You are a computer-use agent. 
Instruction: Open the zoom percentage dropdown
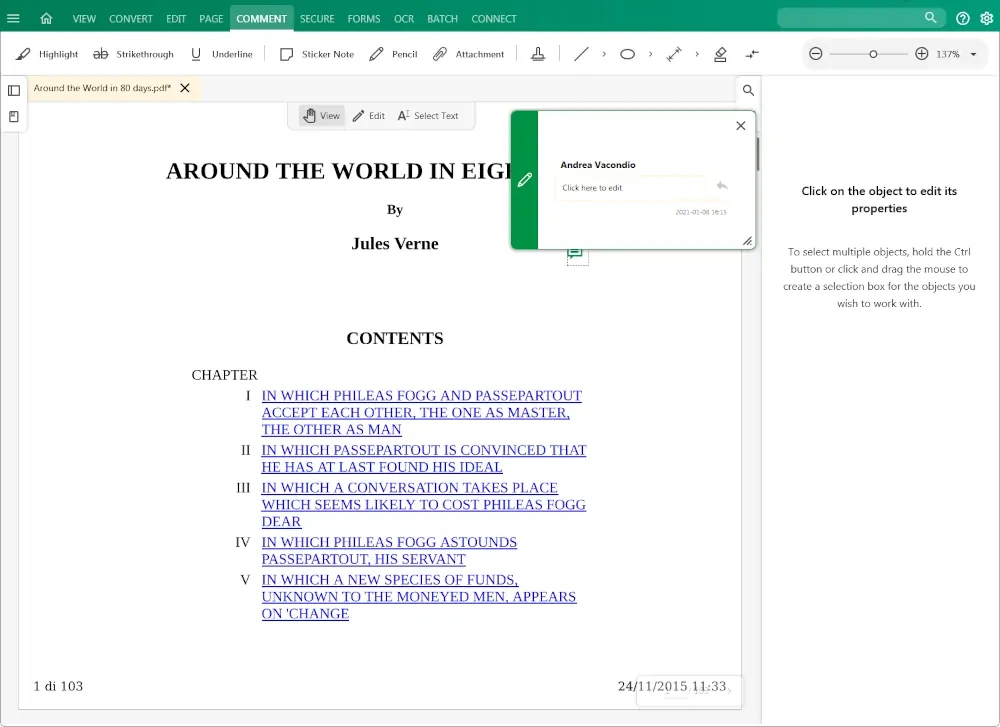(973, 54)
